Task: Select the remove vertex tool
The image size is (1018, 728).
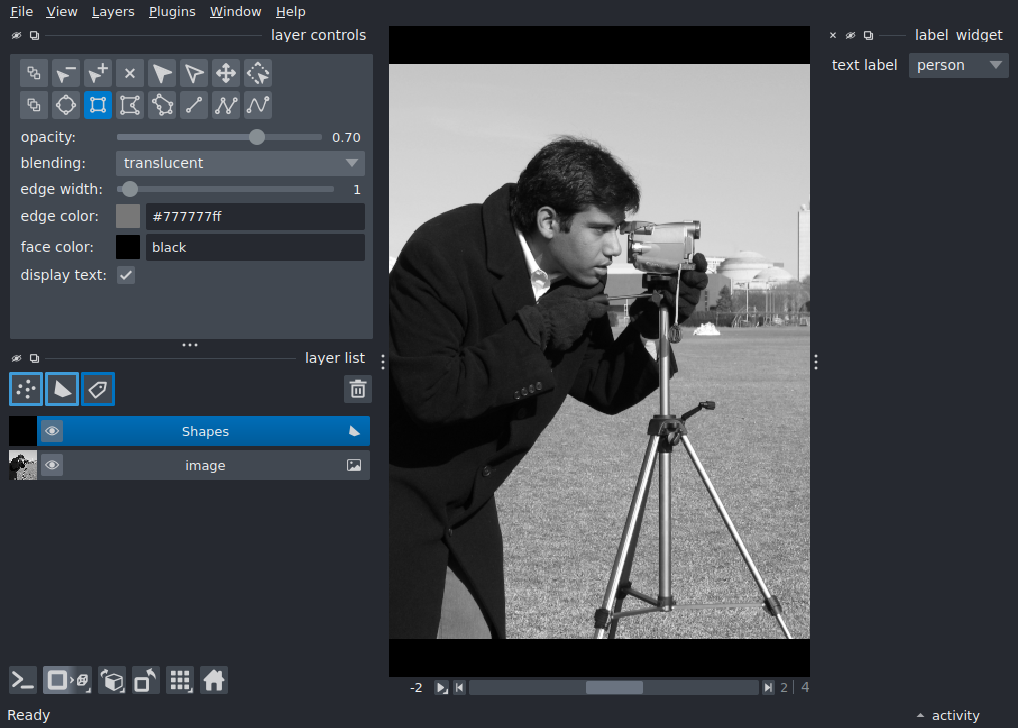Action: [66, 73]
